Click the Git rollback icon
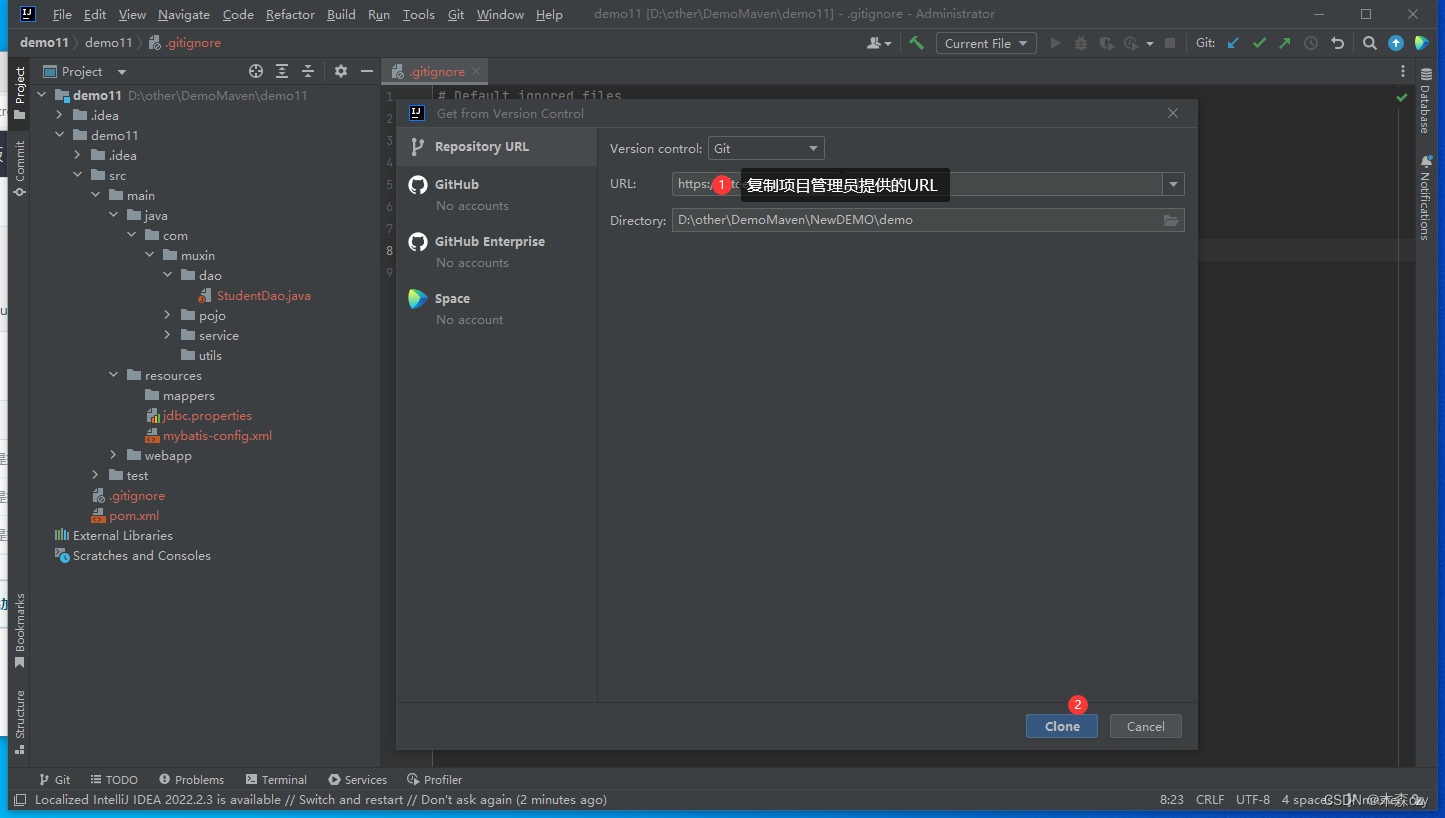The height and width of the screenshot is (818, 1445). 1337,43
